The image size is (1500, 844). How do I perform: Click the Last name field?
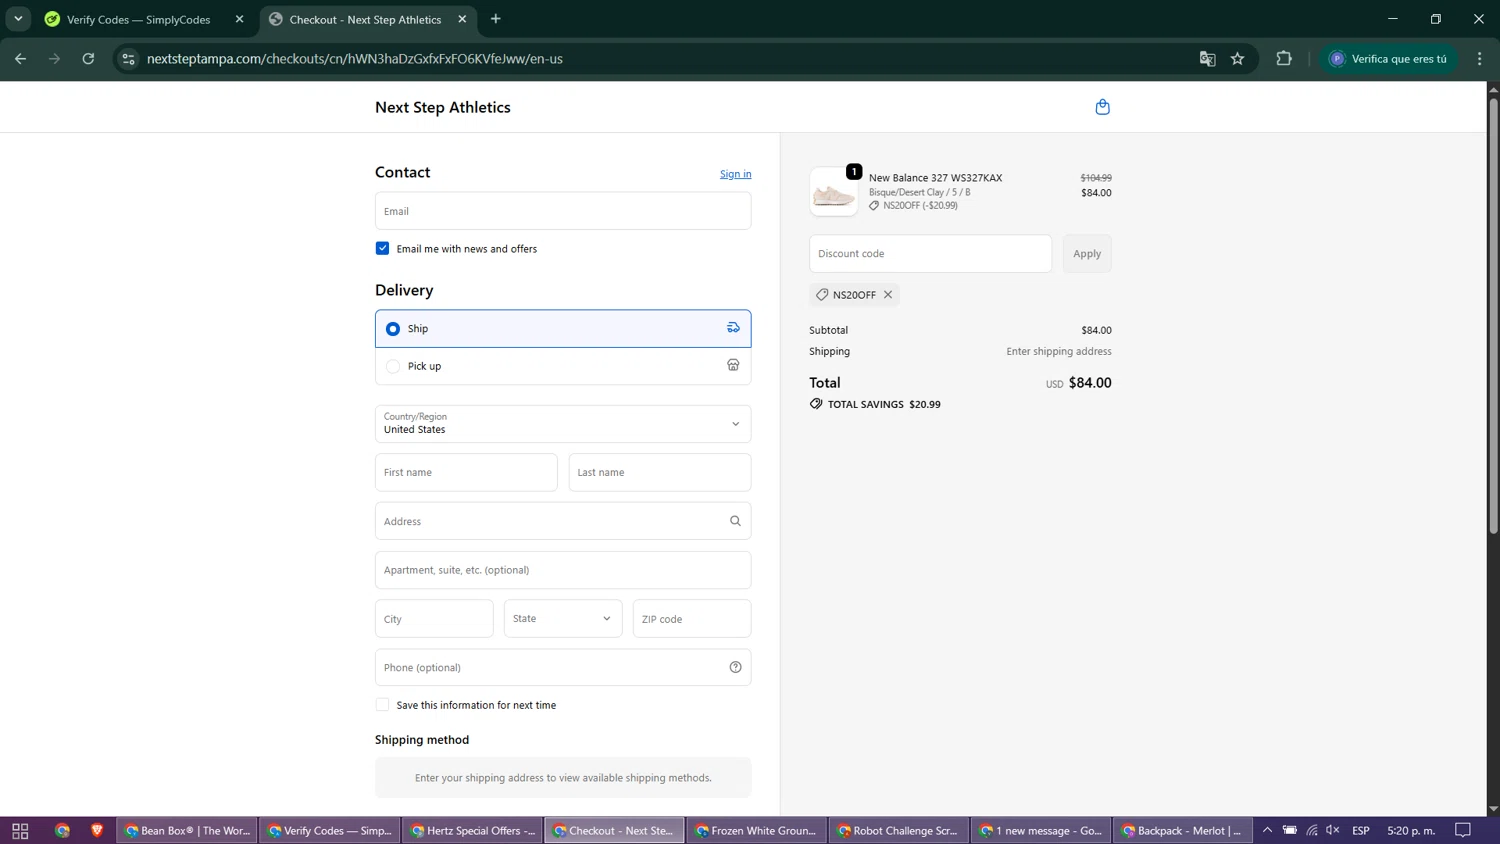tap(660, 472)
